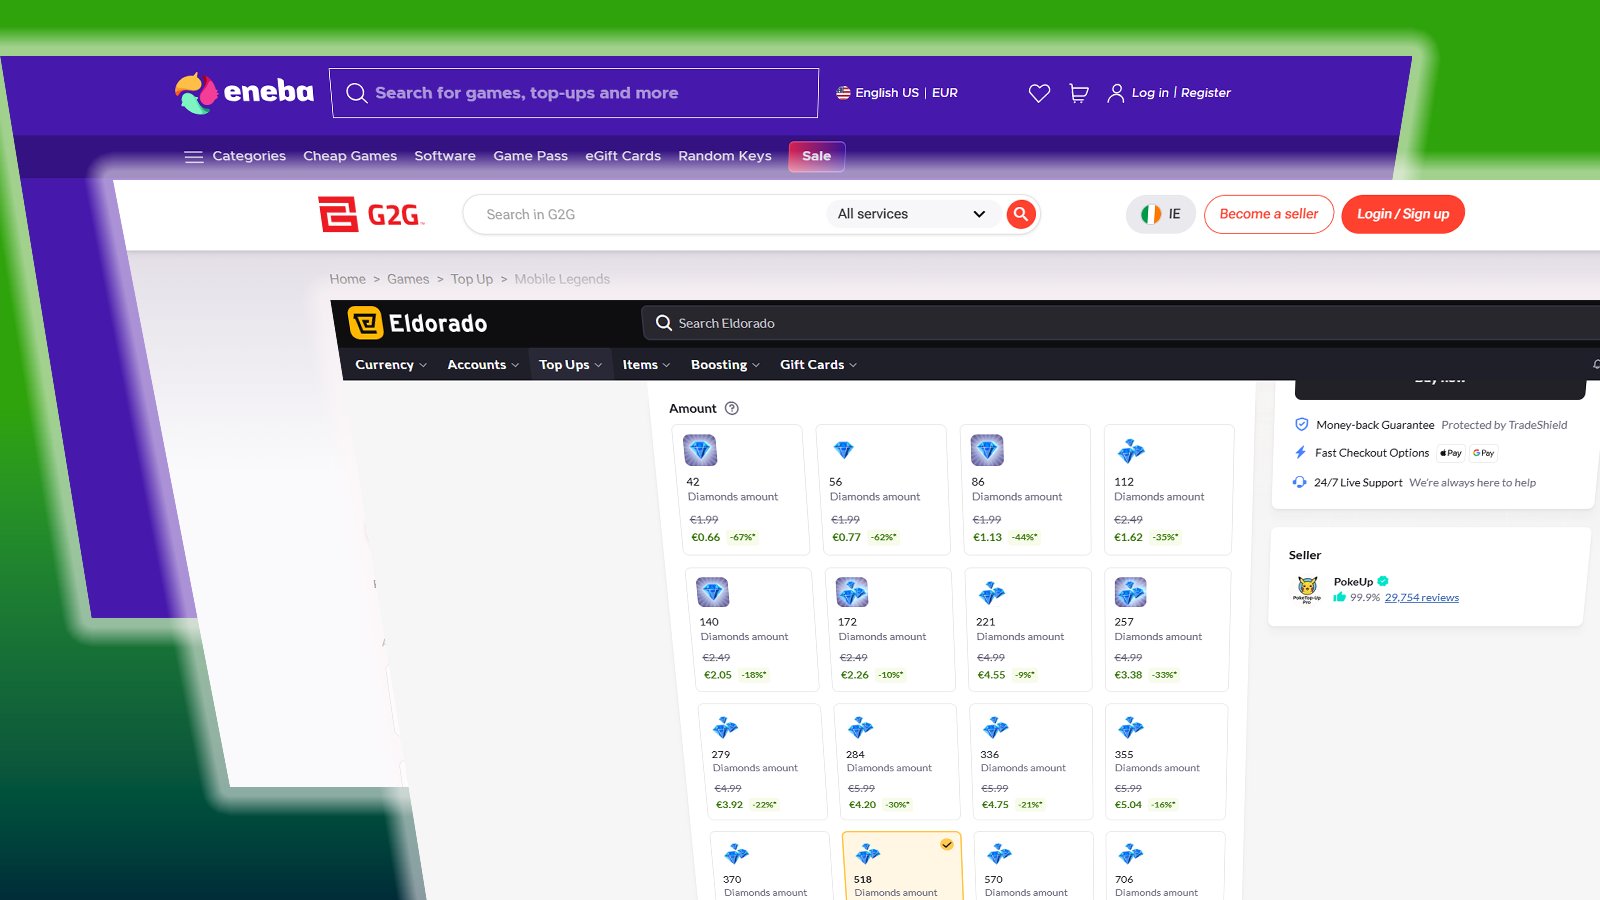Screen dimensions: 1600x900
Task: Select the 284 Diamonds amount option
Action: (x=895, y=762)
